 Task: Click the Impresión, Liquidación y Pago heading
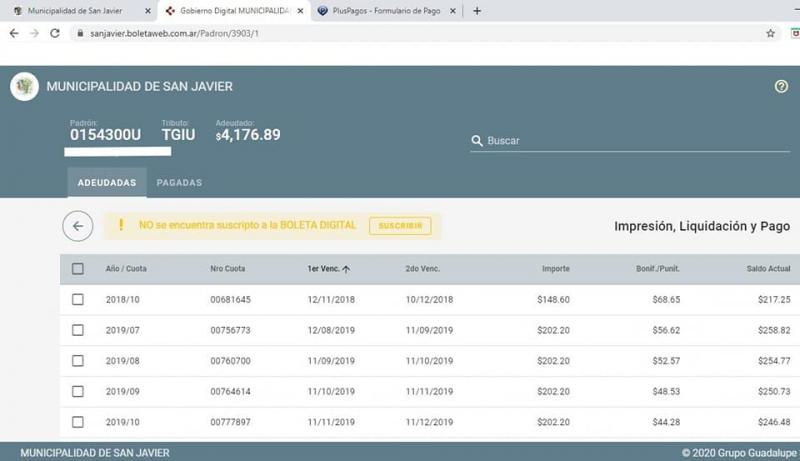pos(702,226)
